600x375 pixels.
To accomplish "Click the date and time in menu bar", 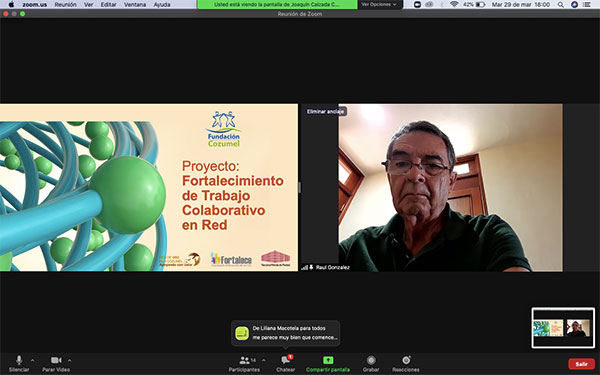I will click(521, 5).
